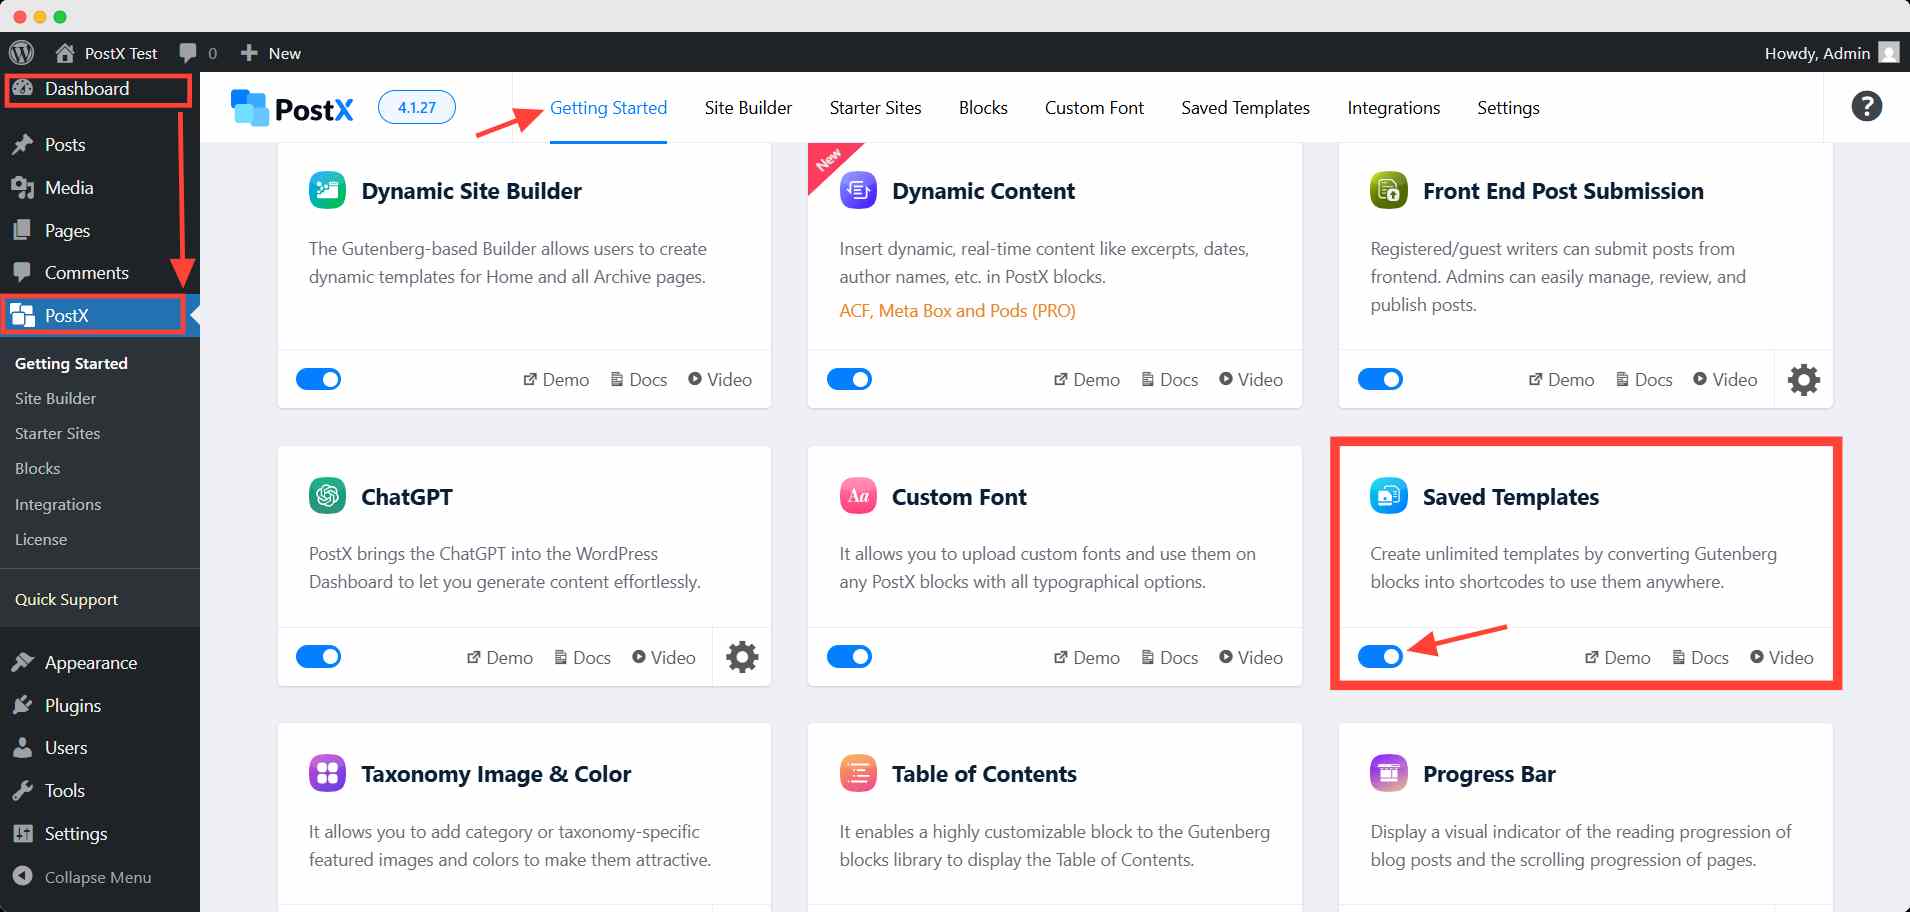
Task: Open the Blocks submenu link
Action: click(x=37, y=468)
